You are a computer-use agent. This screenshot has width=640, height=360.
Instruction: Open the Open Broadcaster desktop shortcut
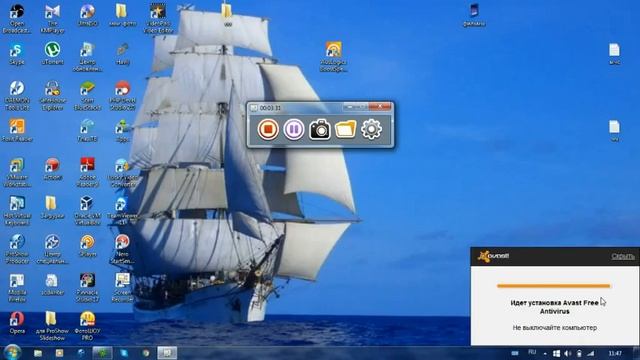[17, 18]
